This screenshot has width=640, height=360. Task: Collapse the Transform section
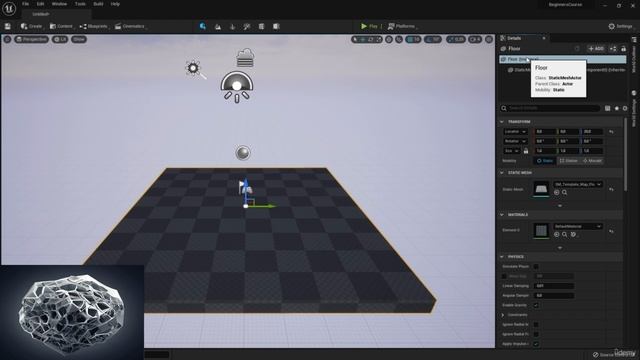(x=502, y=122)
